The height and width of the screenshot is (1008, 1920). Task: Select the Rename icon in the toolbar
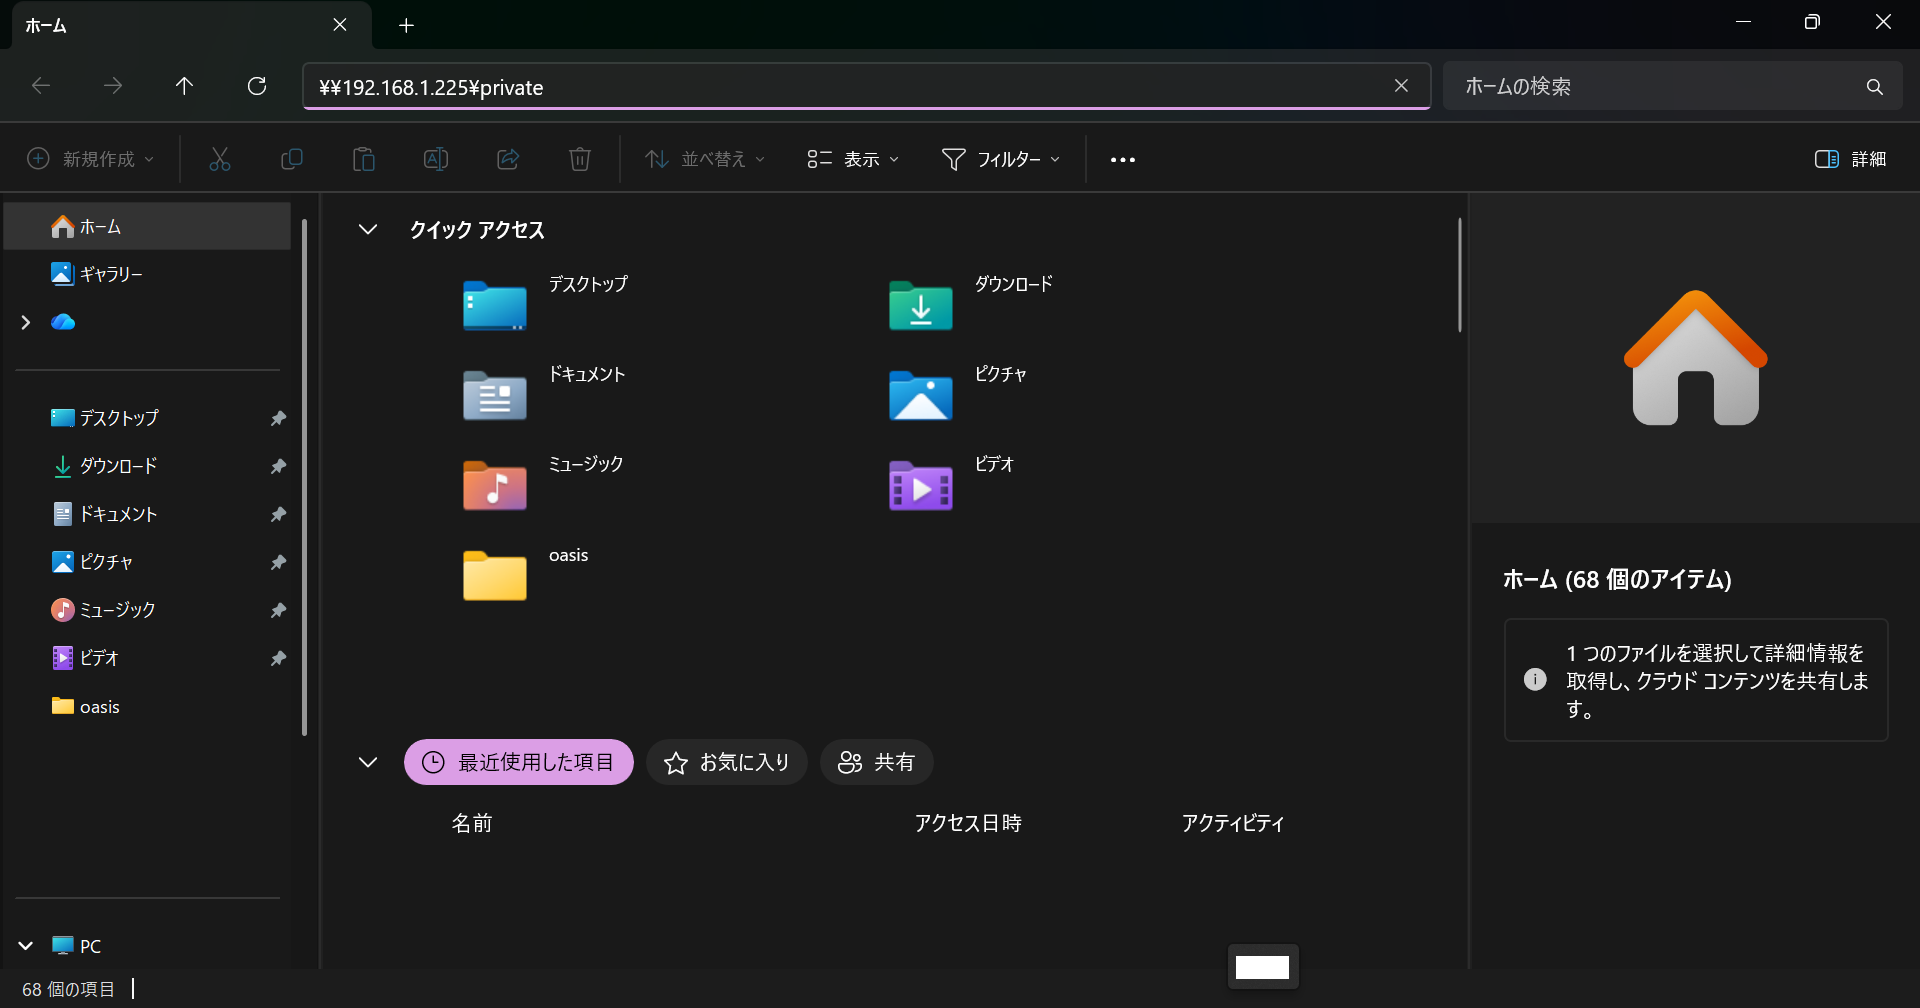436,159
